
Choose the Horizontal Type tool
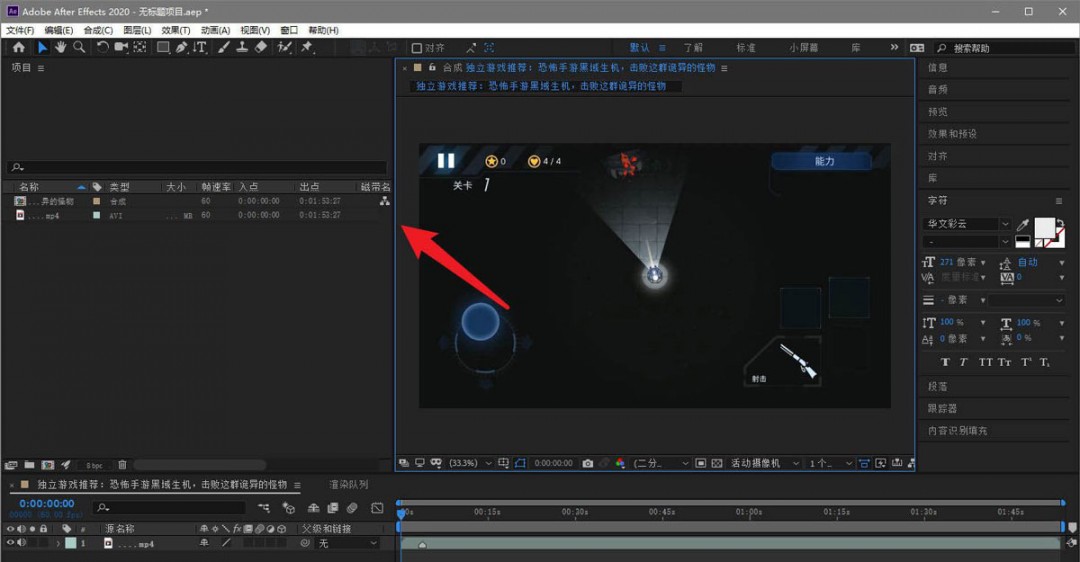(x=200, y=47)
